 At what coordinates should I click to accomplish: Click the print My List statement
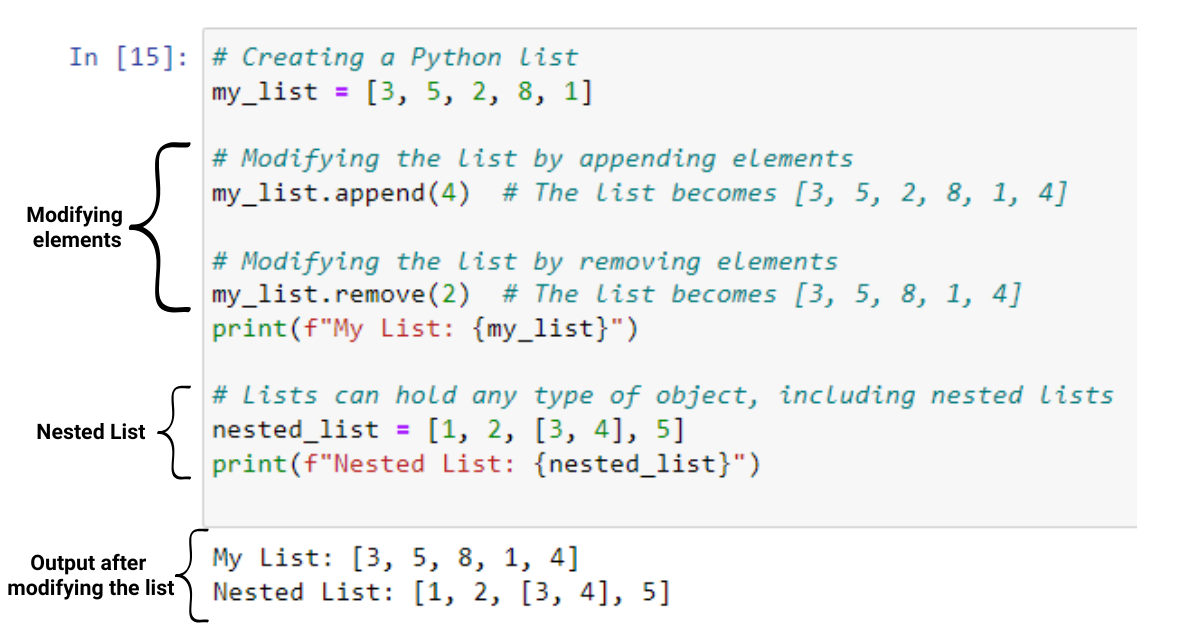tap(424, 329)
